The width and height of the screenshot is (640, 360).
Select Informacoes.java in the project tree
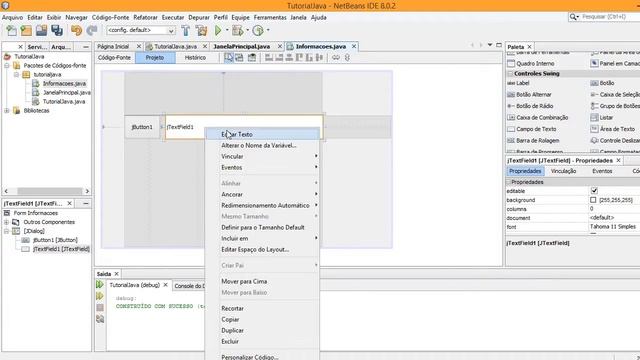point(64,84)
